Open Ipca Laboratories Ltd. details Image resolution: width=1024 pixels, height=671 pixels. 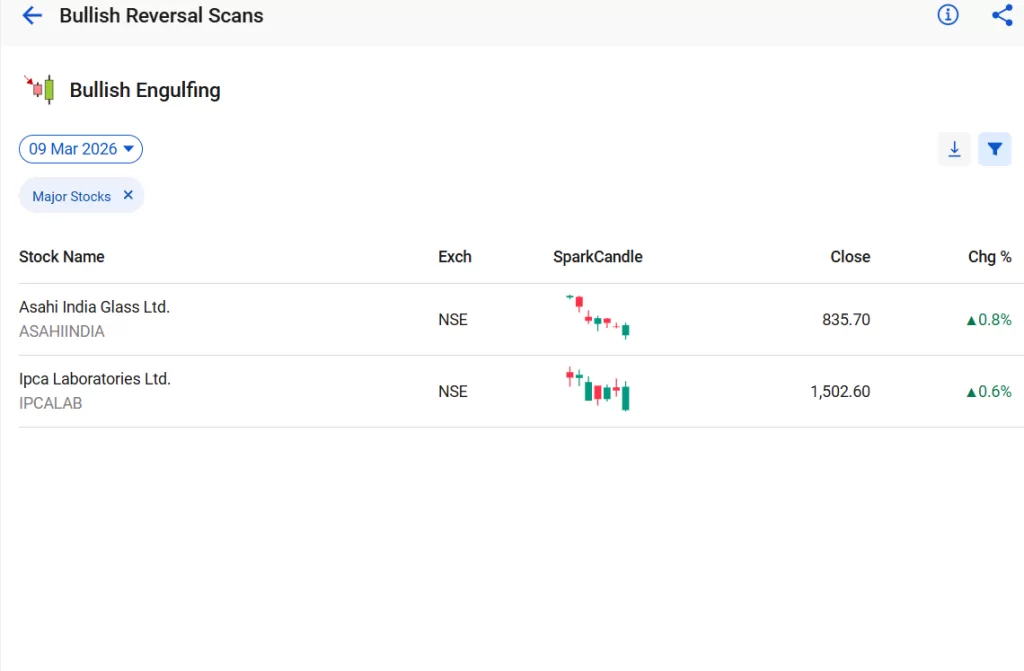click(x=94, y=379)
